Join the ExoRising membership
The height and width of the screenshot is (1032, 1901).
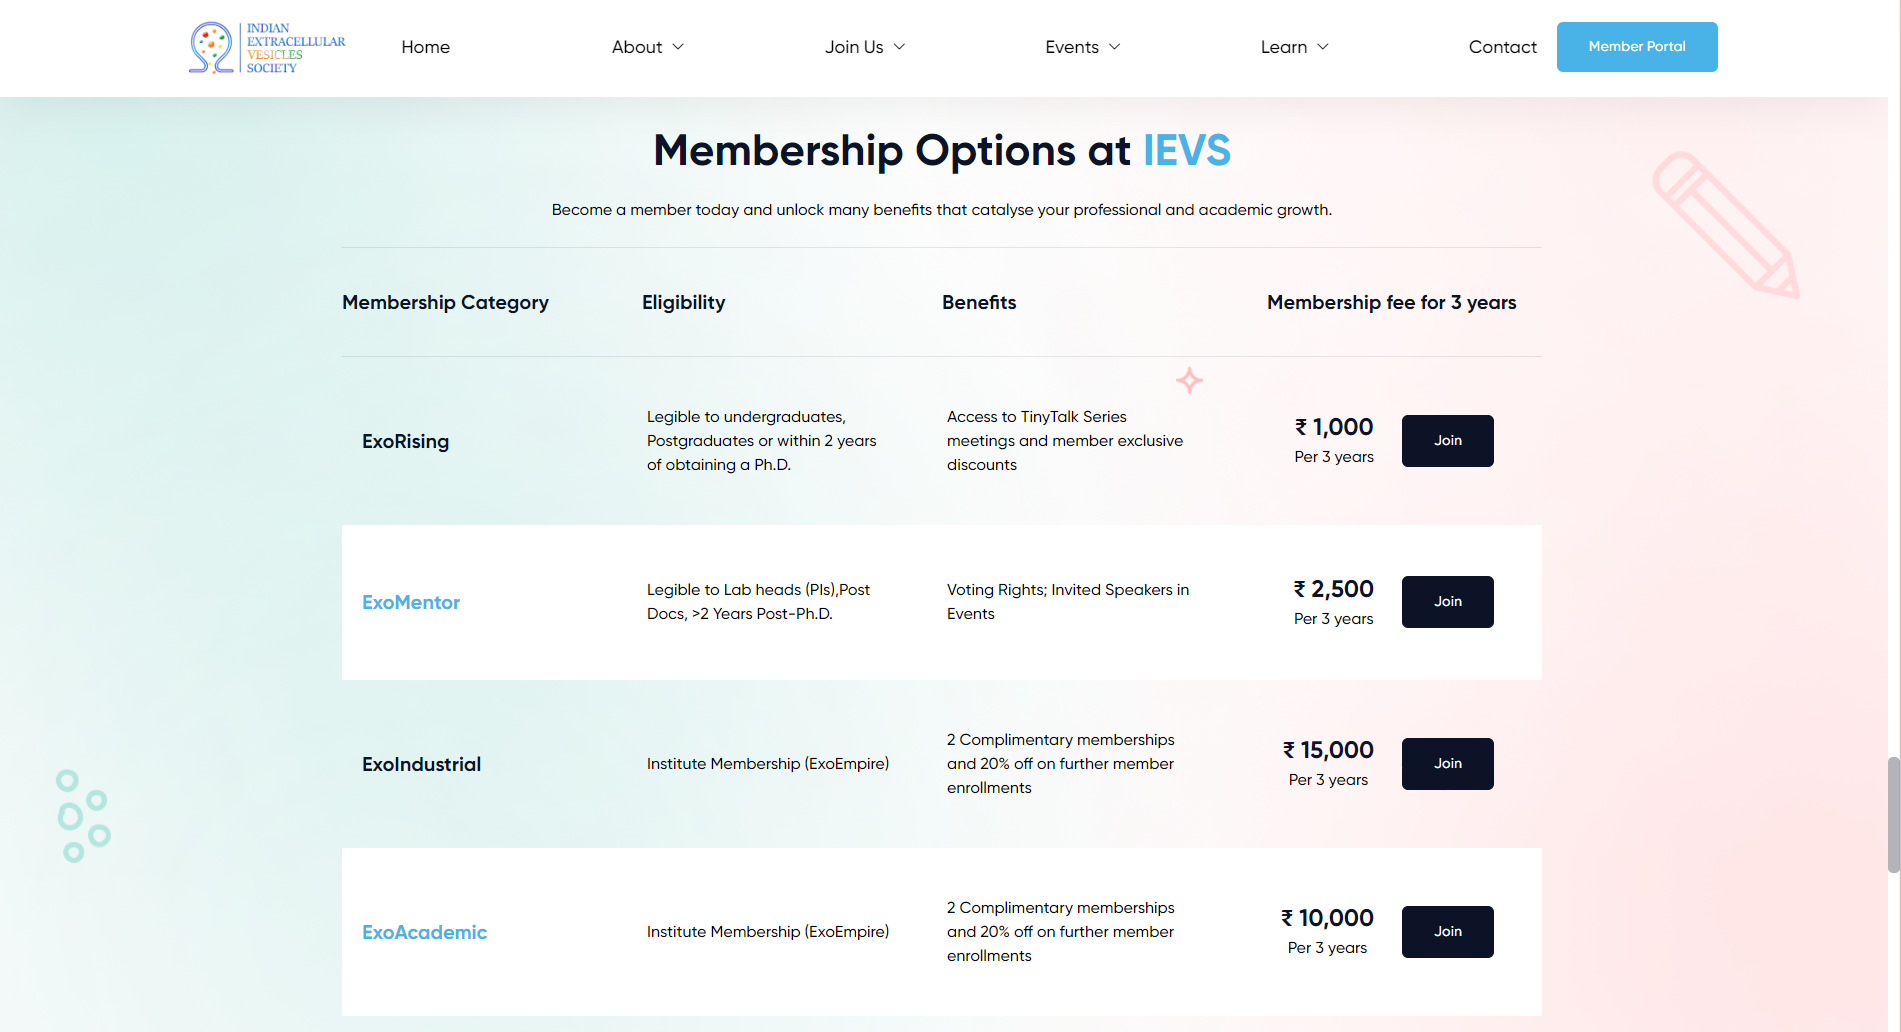[x=1447, y=441]
